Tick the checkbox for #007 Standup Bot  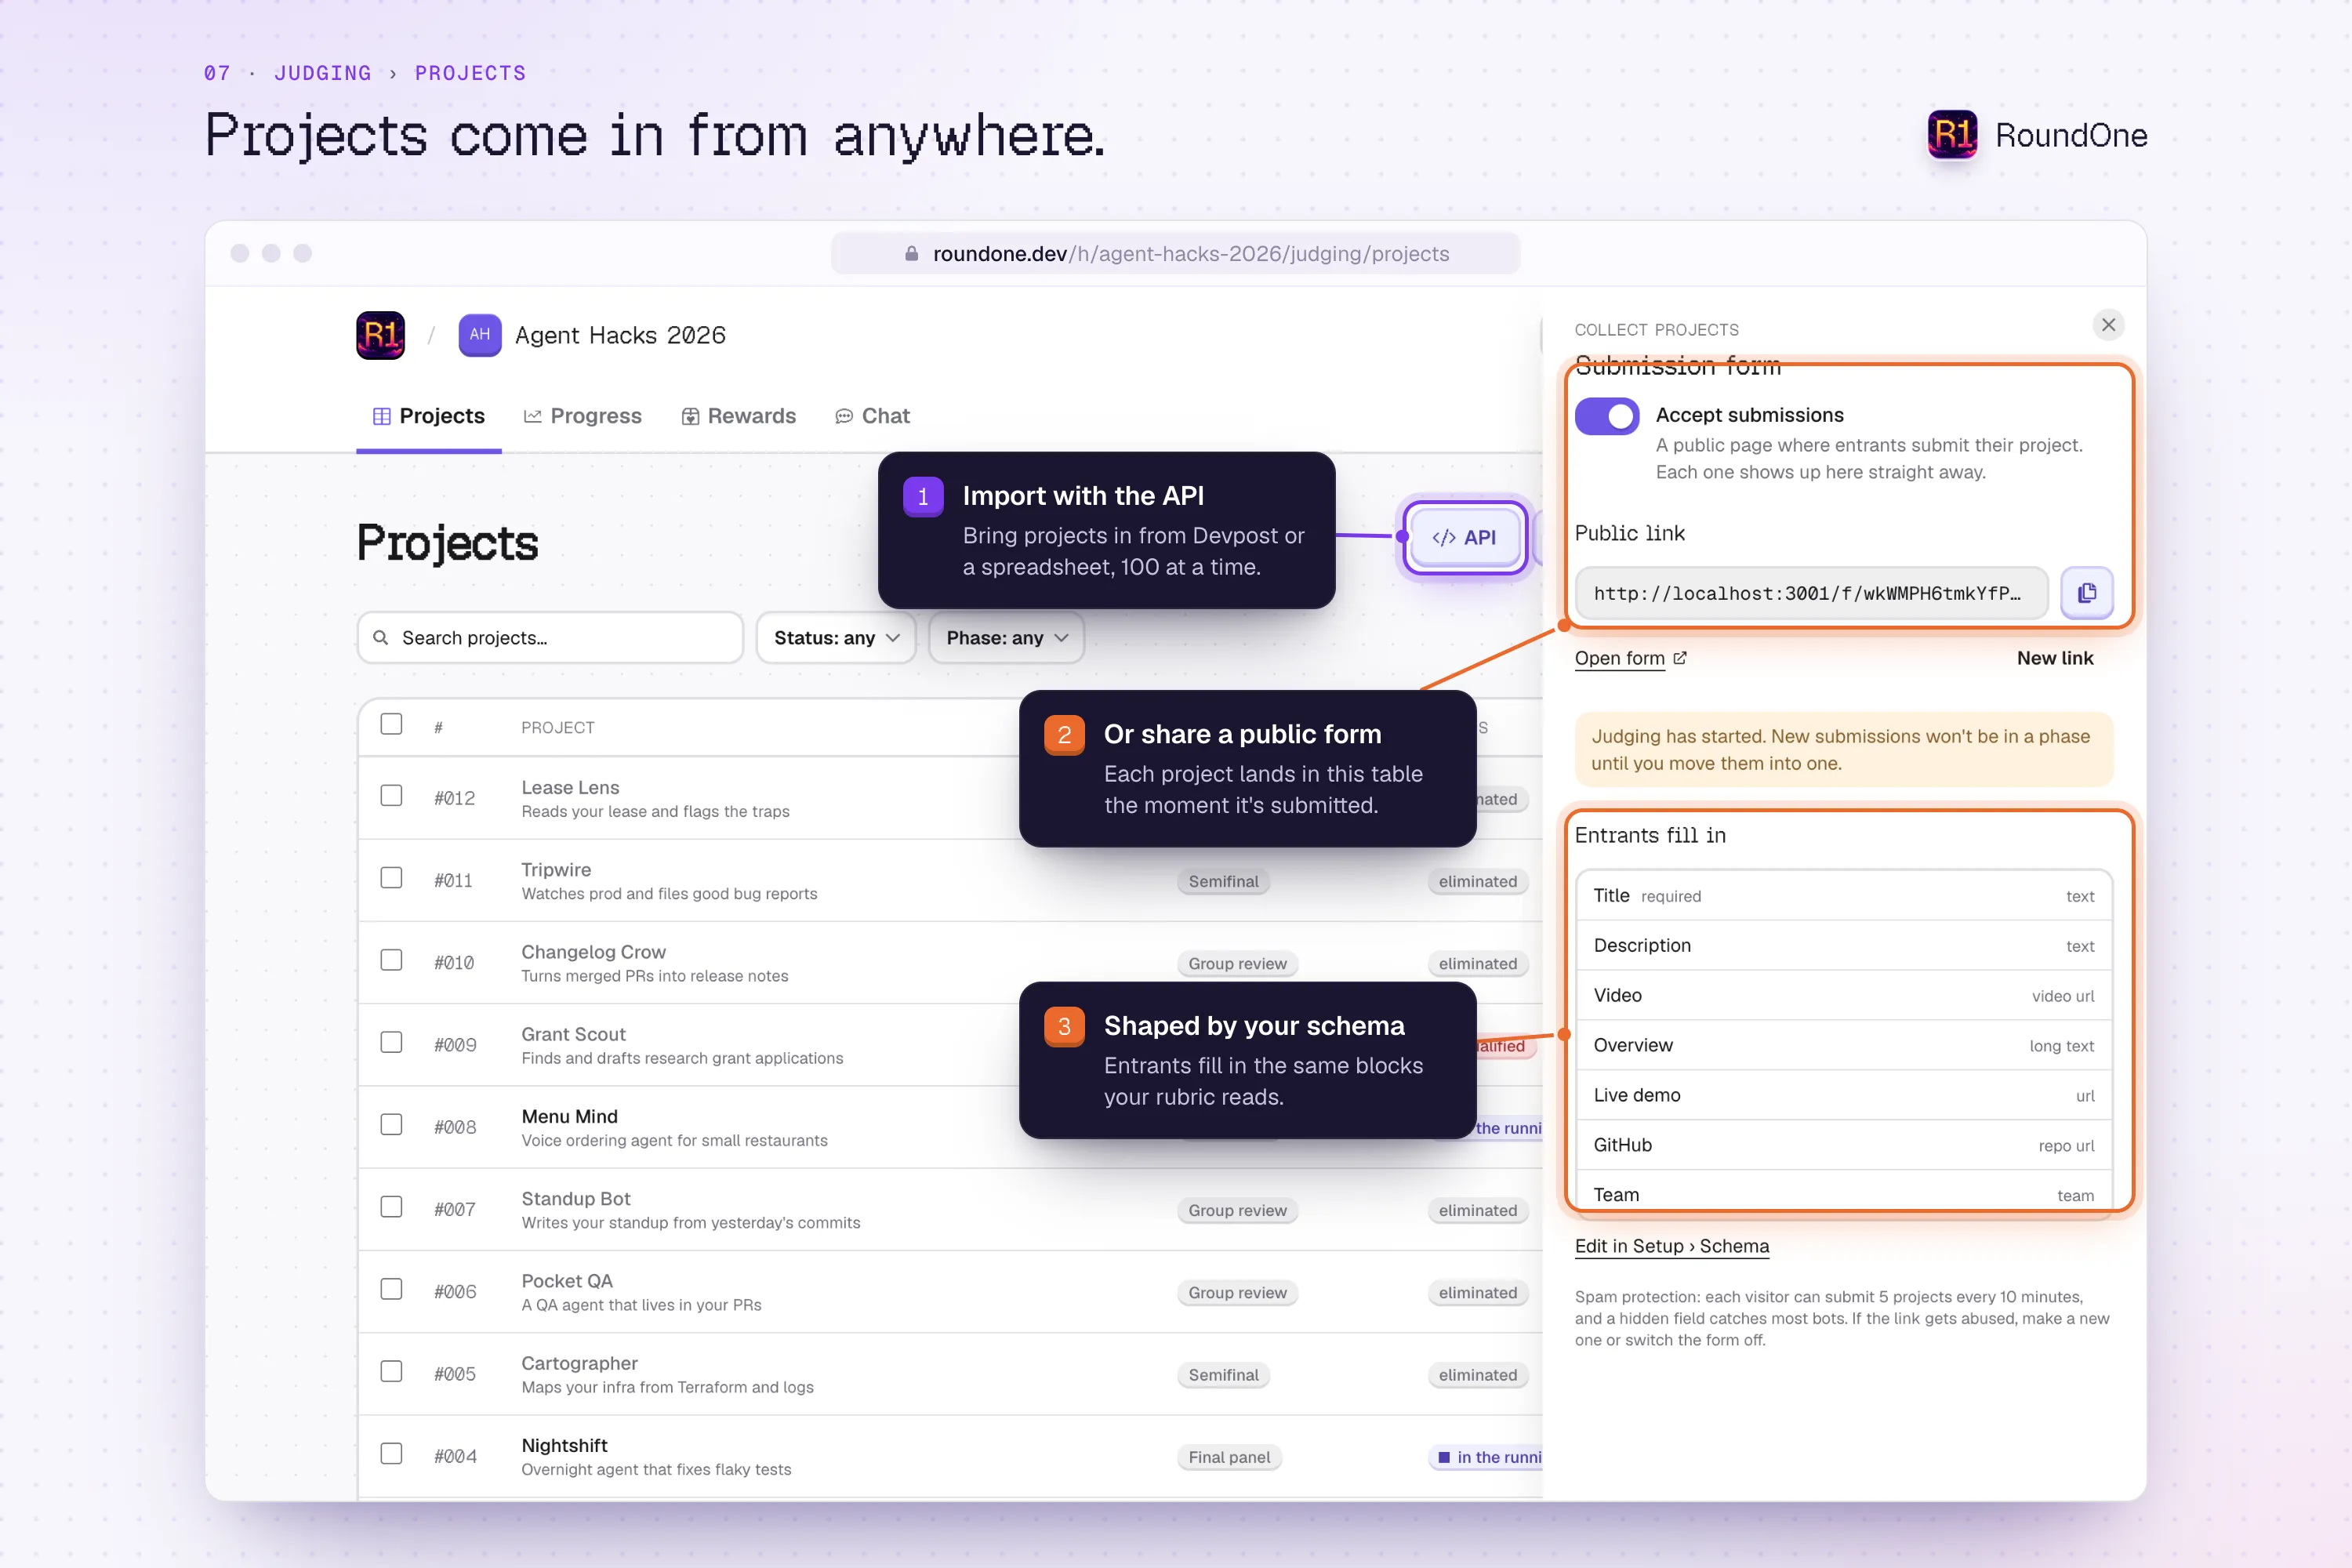coord(391,1207)
